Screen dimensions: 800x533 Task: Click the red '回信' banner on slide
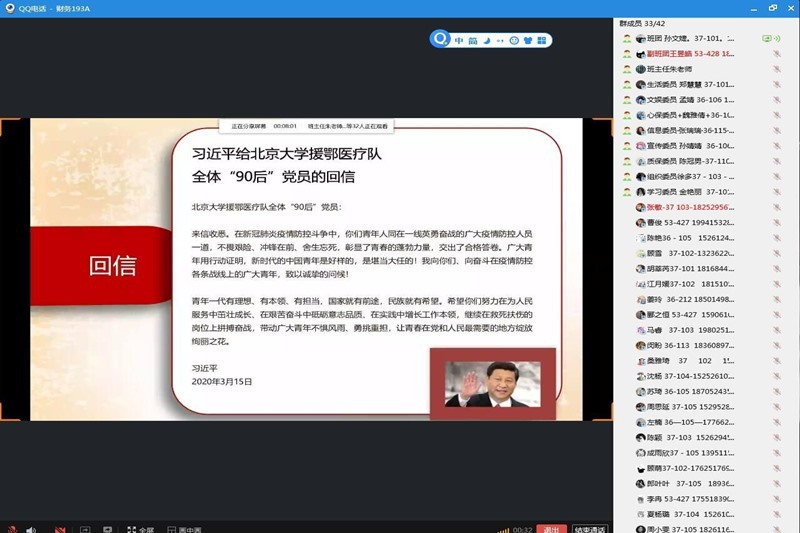click(x=101, y=266)
